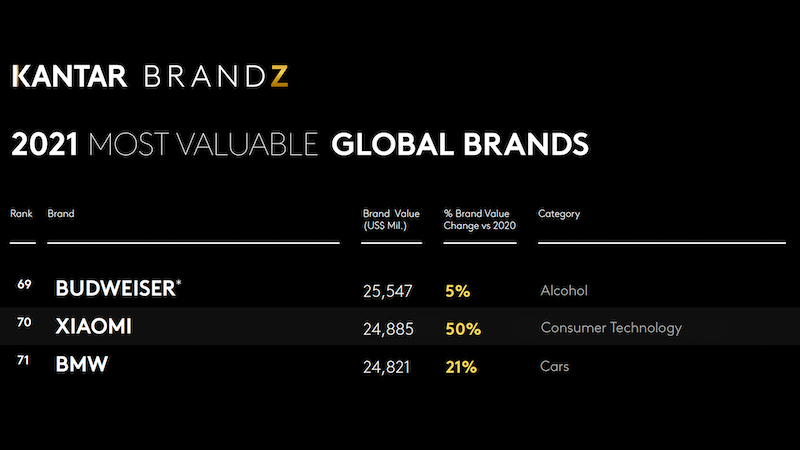The width and height of the screenshot is (800, 450).
Task: Click the yellow 21% change figure
Action: point(461,367)
